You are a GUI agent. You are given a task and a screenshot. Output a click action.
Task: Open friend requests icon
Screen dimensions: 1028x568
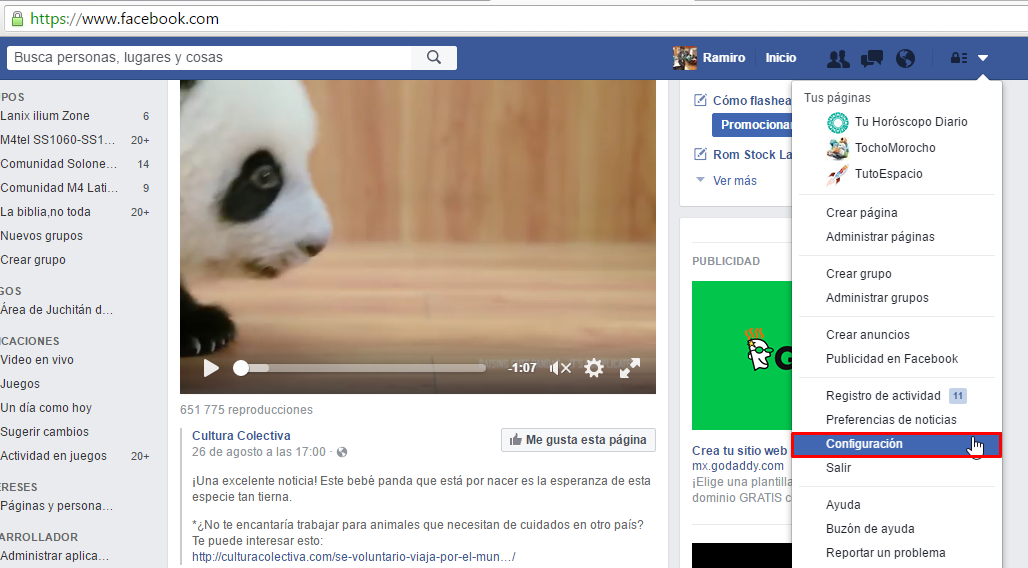(838, 58)
